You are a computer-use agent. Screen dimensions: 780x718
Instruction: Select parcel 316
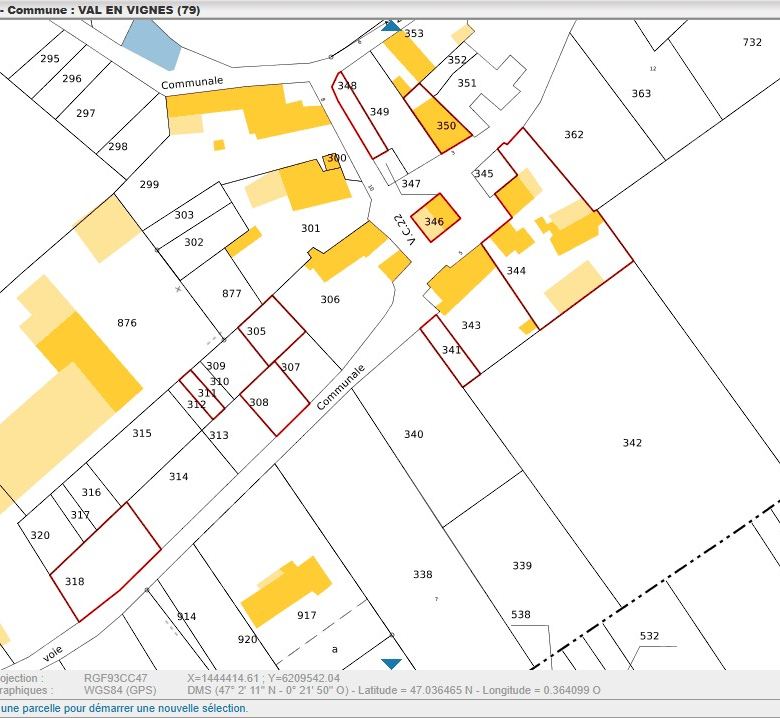pos(91,493)
